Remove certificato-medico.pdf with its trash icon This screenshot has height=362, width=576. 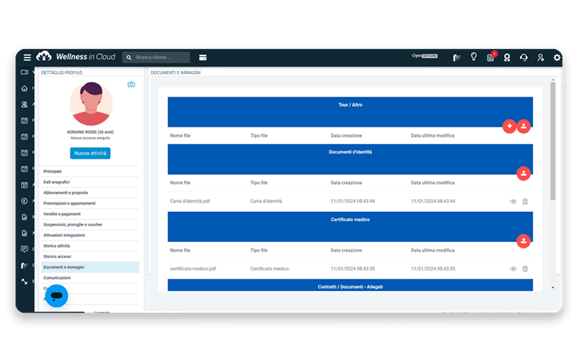(x=525, y=269)
